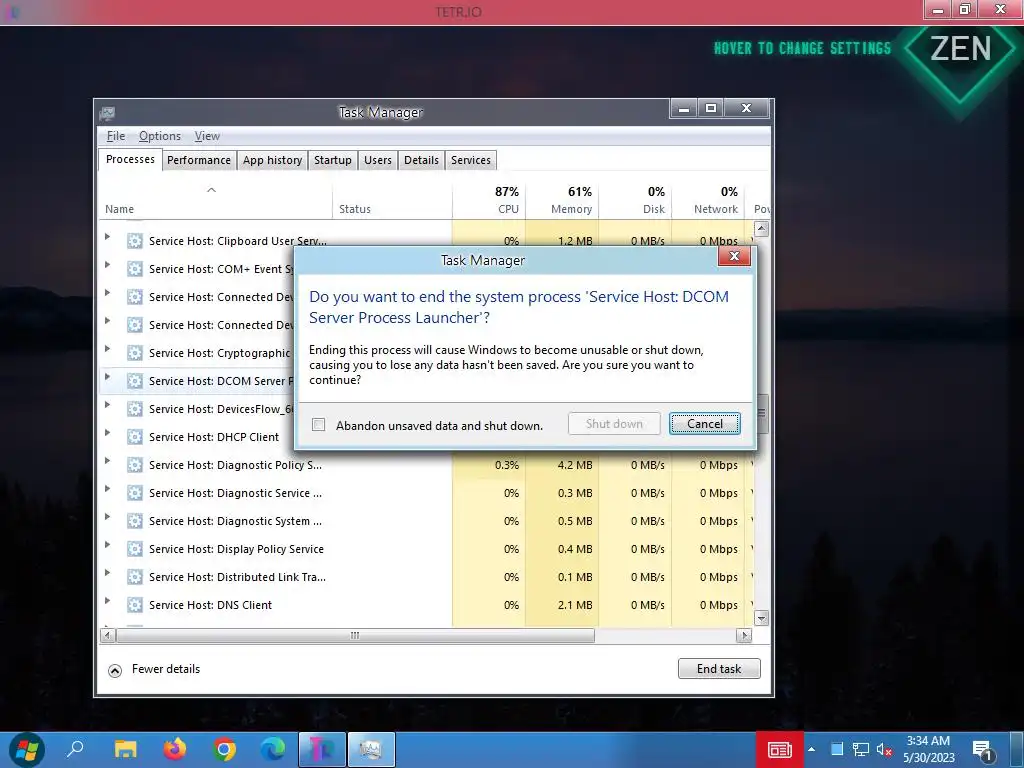This screenshot has width=1024, height=768.
Task: Sort by the Status column header
Action: pyautogui.click(x=392, y=201)
